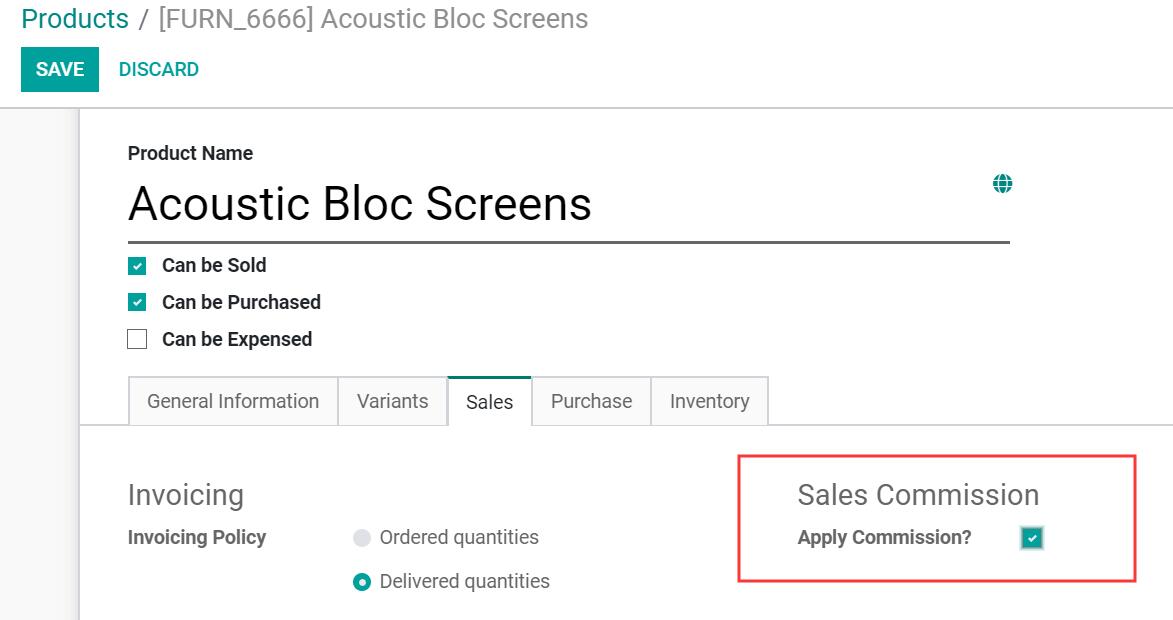Enable the Can be Expensed checkbox

coord(137,340)
